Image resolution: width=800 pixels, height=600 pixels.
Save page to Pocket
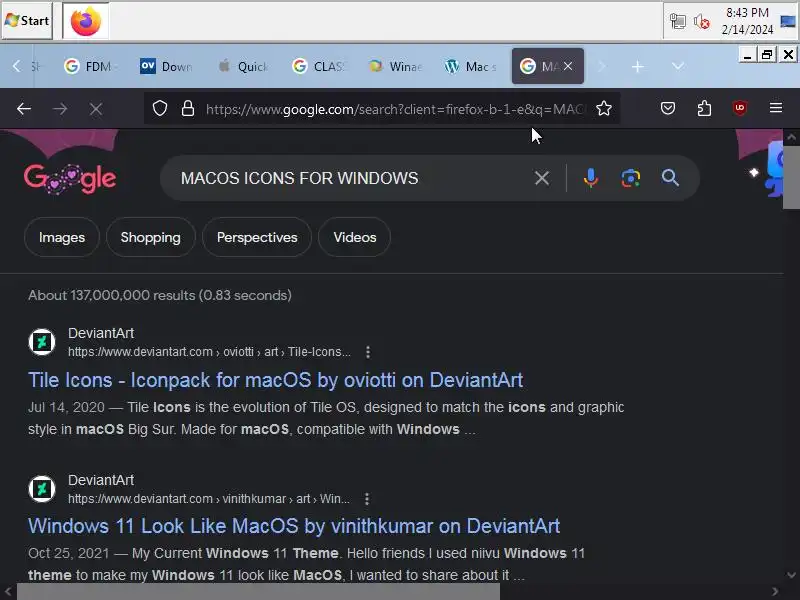pyautogui.click(x=668, y=108)
